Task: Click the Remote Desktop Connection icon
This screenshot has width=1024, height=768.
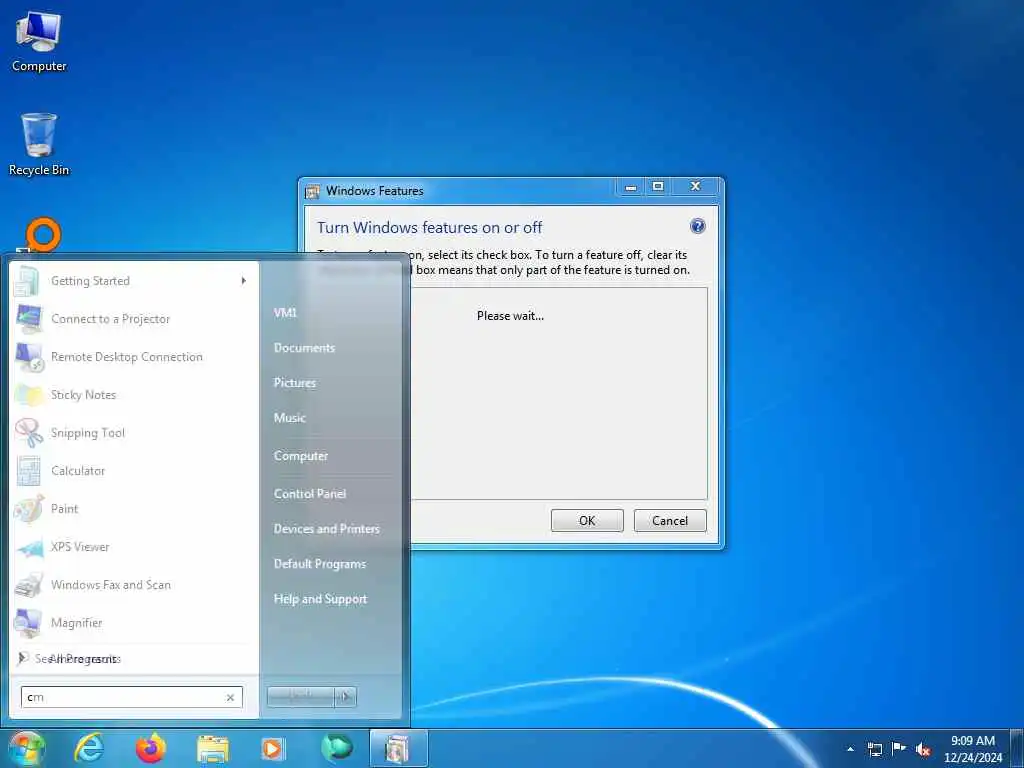Action: (28, 357)
